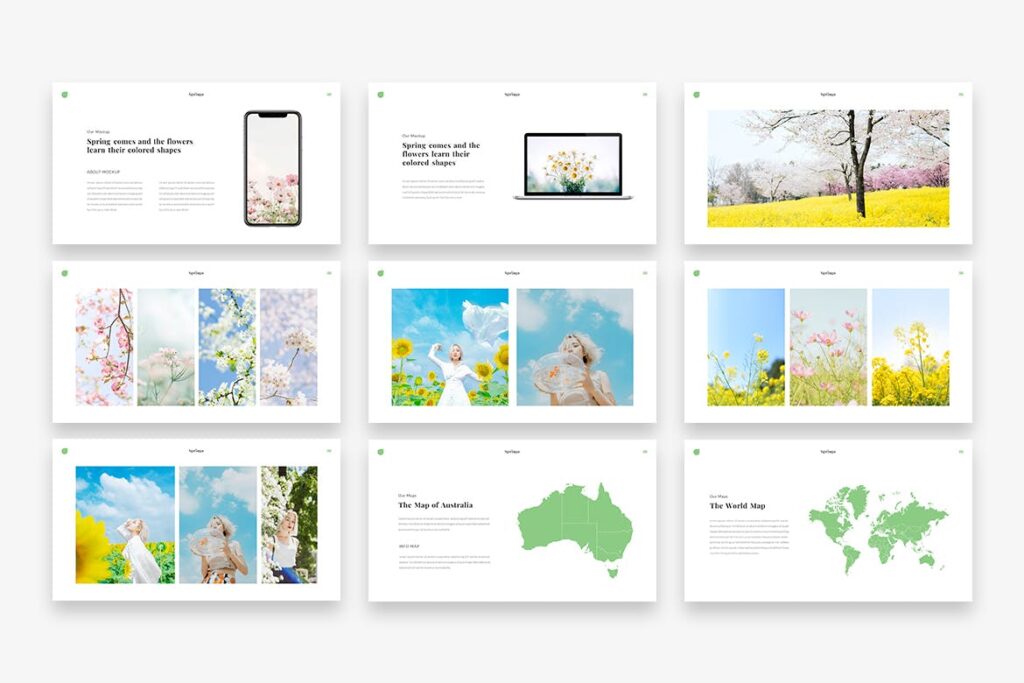Click the Australia map graphic
This screenshot has width=1024, height=683.
[576, 524]
